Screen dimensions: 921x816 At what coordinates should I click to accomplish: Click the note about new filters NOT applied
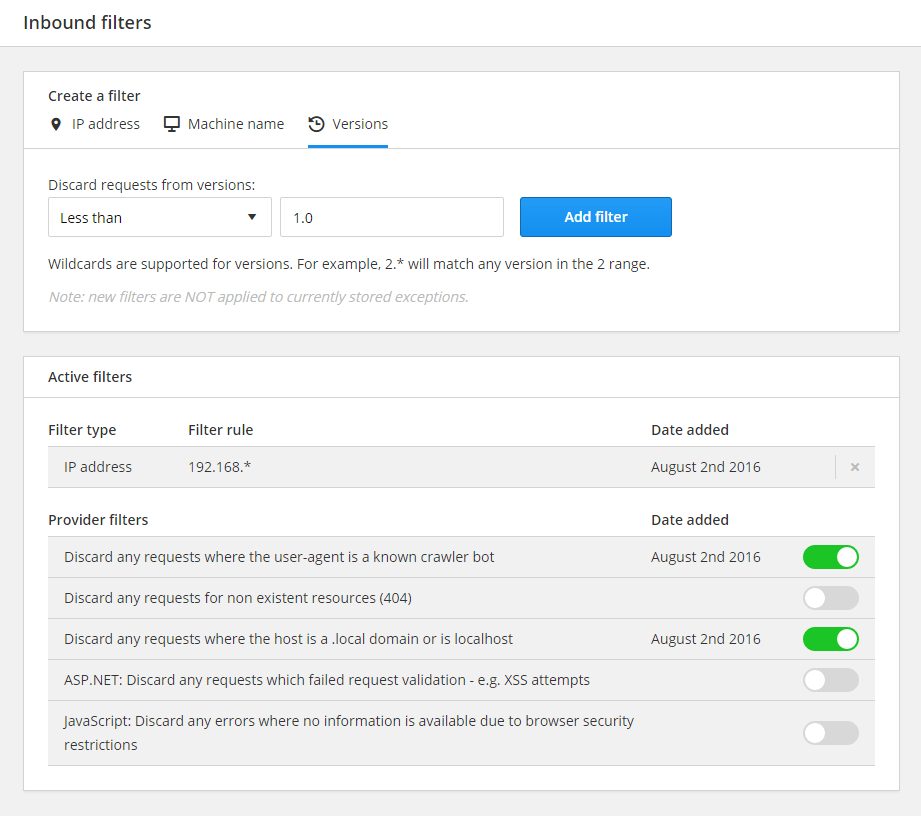click(x=258, y=297)
